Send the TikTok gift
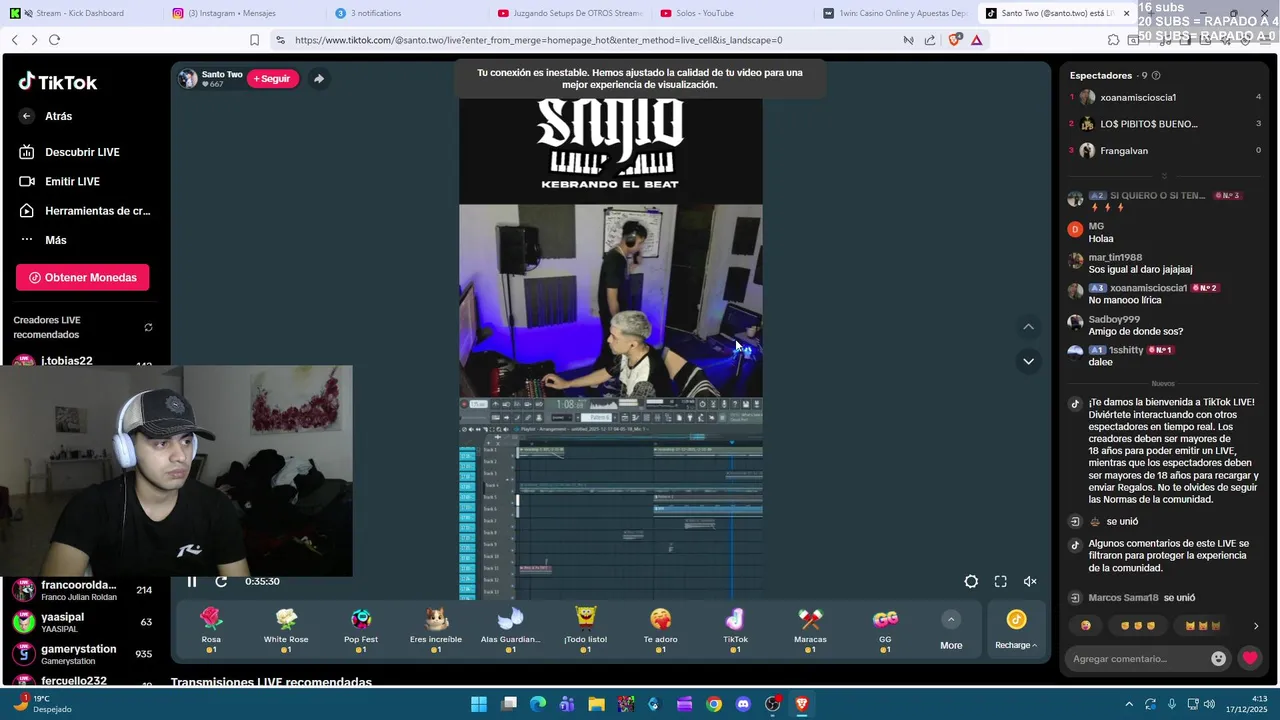Image resolution: width=1280 pixels, height=720 pixels. coord(735,630)
